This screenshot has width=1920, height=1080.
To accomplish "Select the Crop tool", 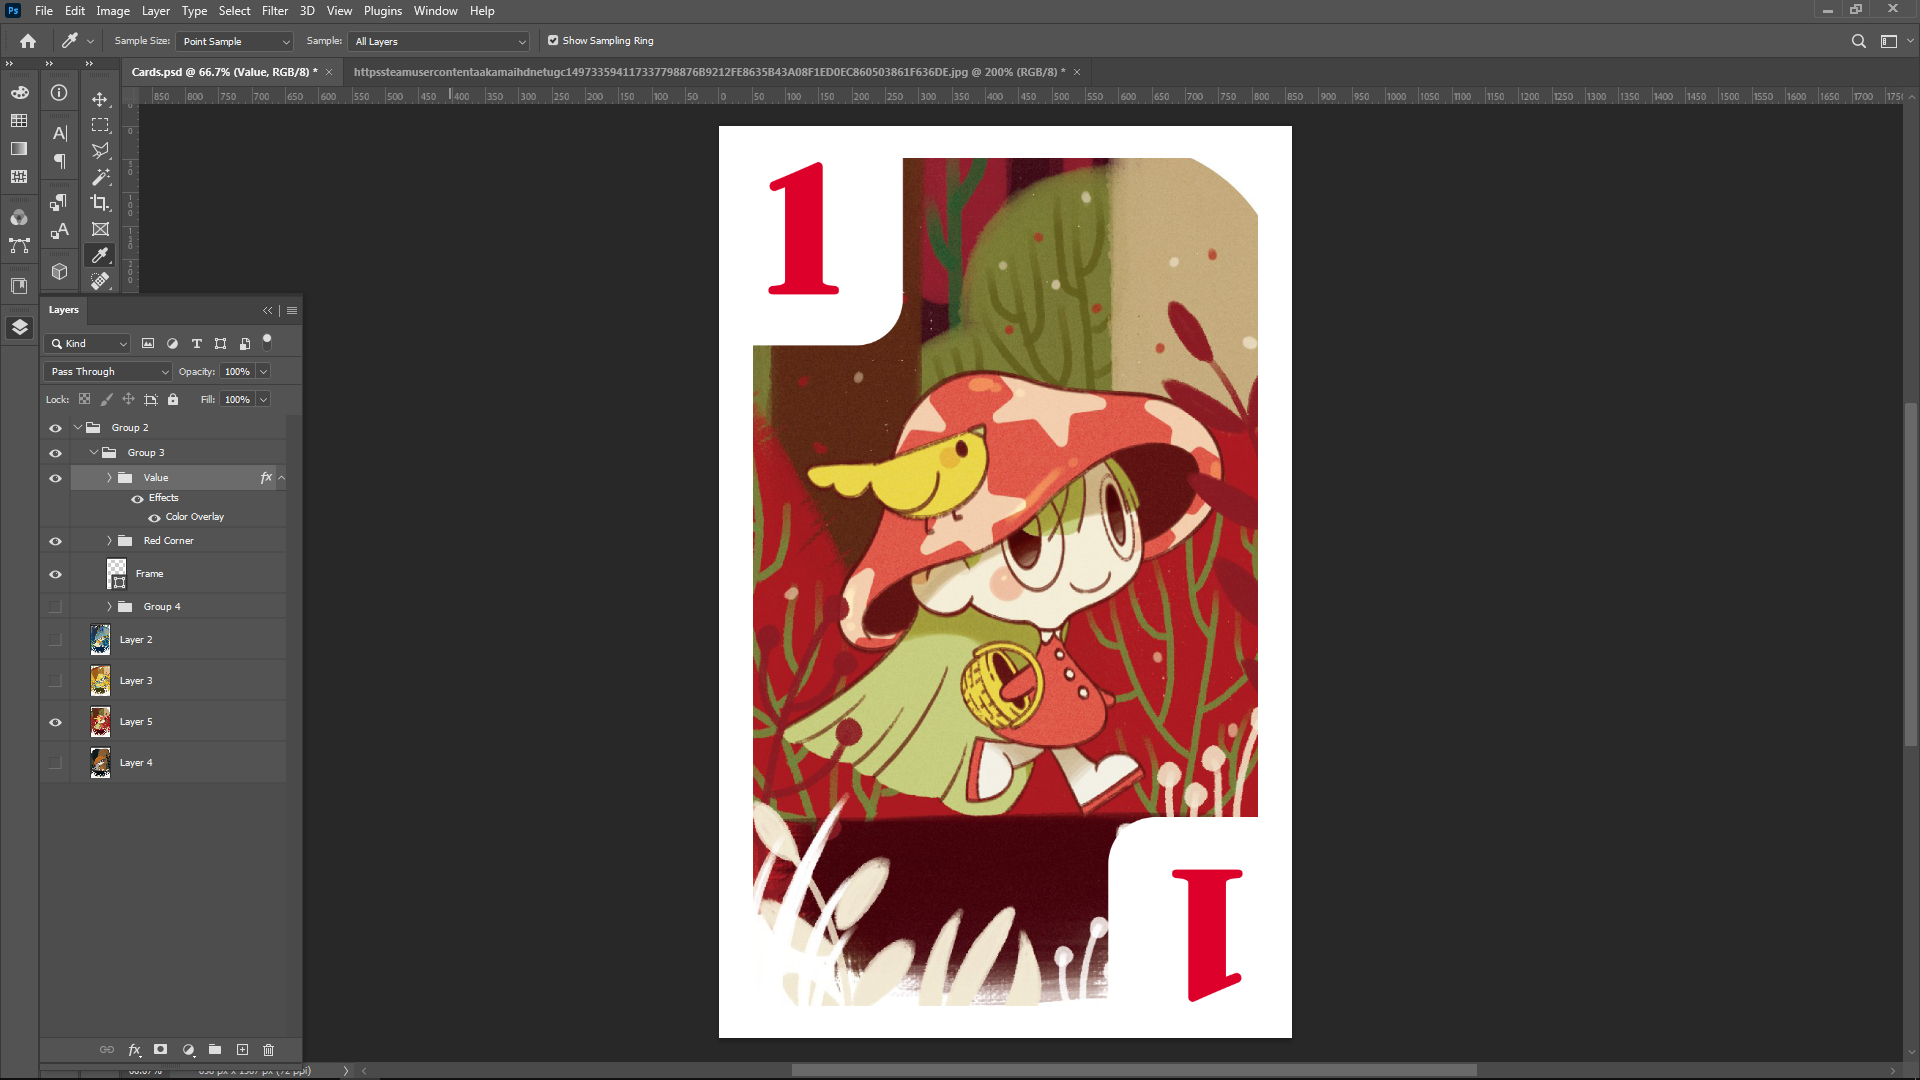I will coord(100,203).
